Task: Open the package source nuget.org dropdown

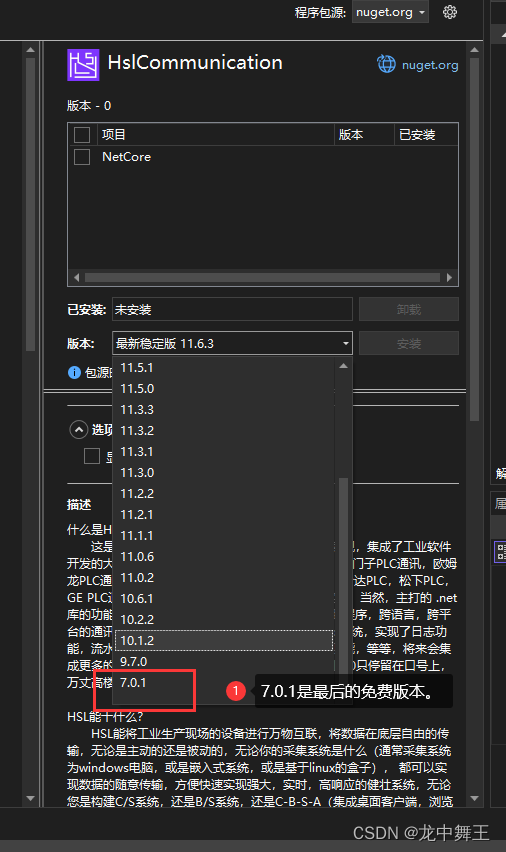Action: coord(390,12)
